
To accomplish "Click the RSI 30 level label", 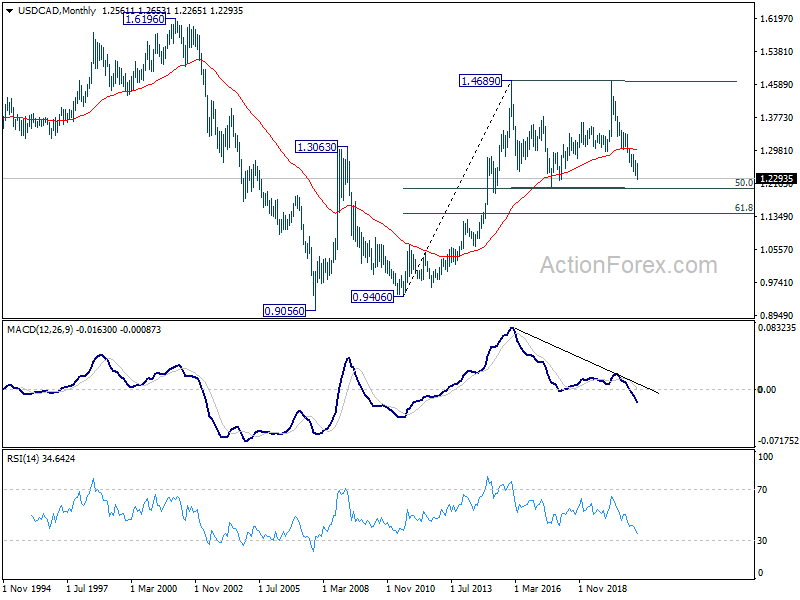I will click(x=762, y=540).
